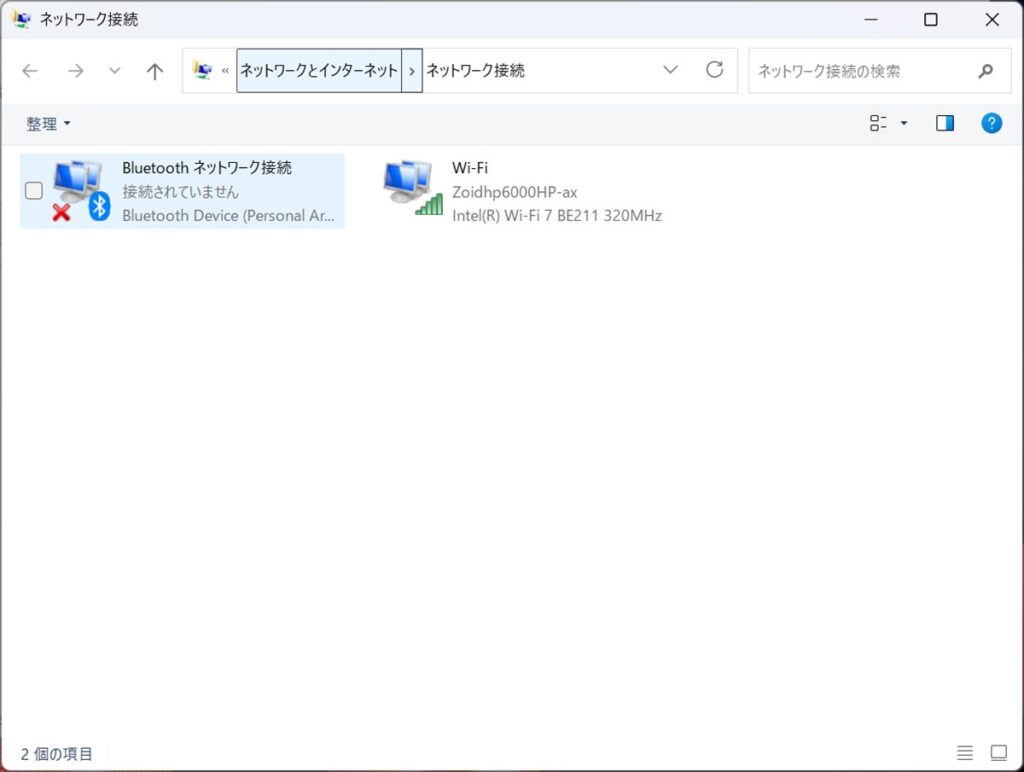Open address bar history dropdown
This screenshot has width=1024, height=772.
pyautogui.click(x=670, y=70)
